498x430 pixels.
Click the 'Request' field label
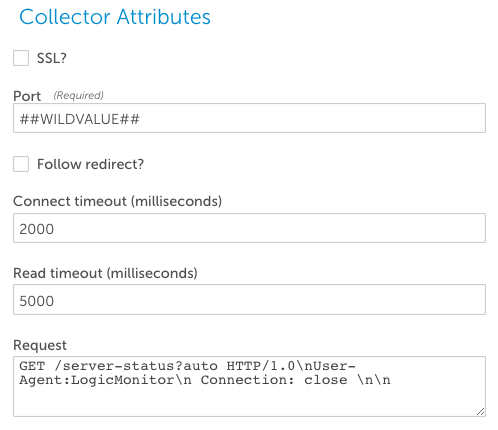click(x=40, y=345)
